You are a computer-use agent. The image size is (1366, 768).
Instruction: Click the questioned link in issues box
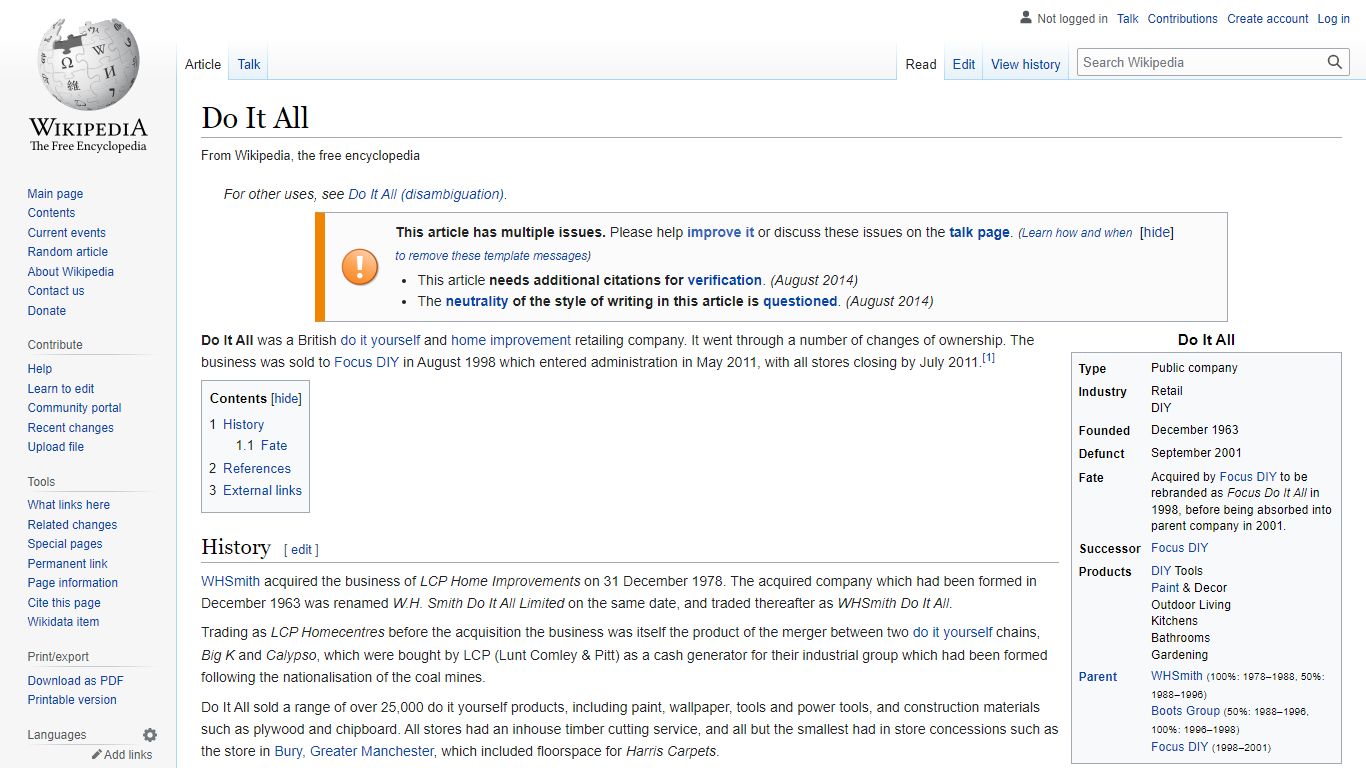pos(800,301)
